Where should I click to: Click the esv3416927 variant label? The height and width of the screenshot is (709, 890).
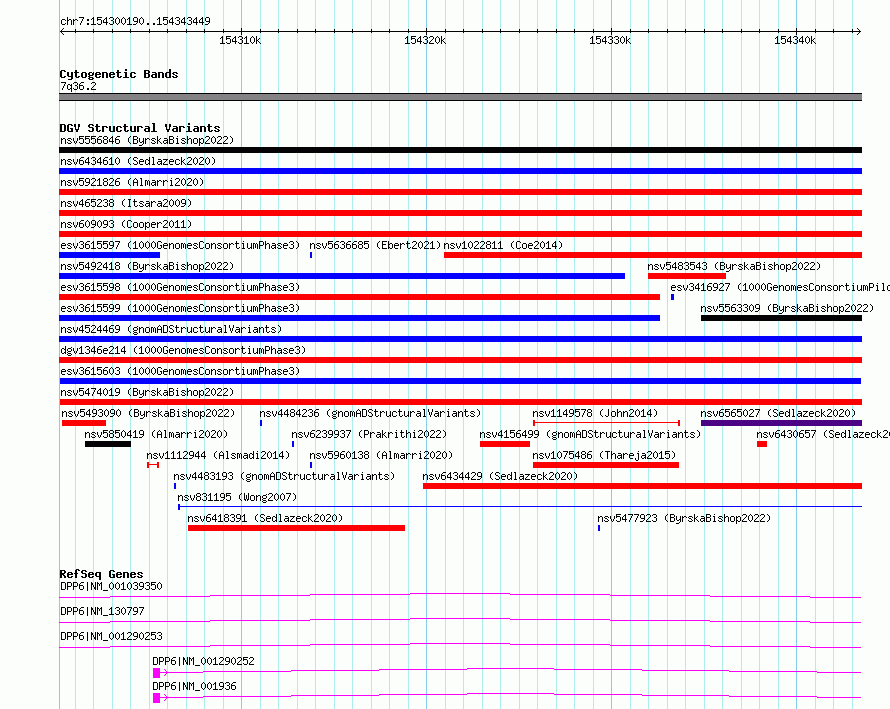click(780, 287)
